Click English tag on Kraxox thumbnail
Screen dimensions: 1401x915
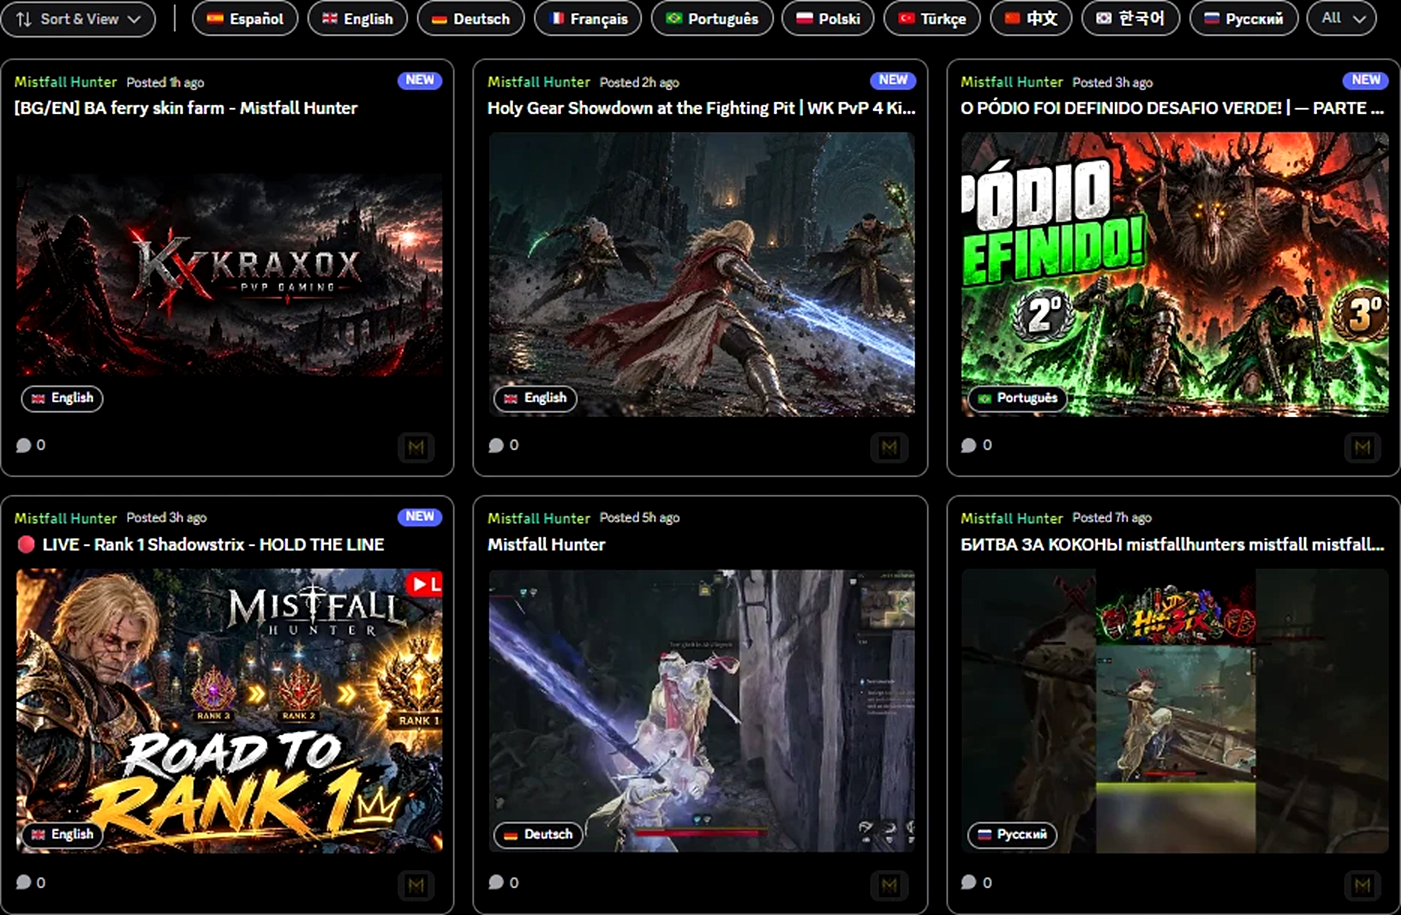[62, 398]
